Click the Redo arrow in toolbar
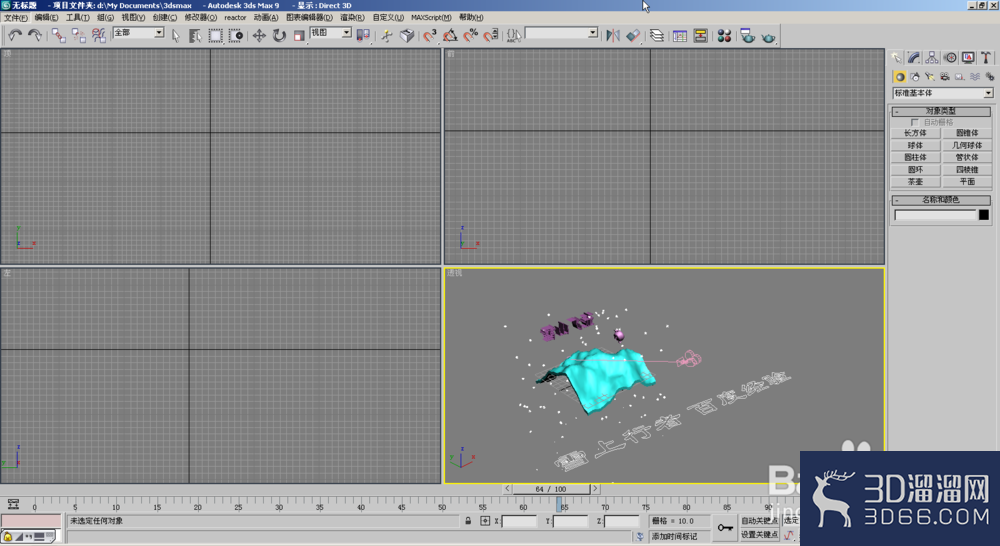 point(35,35)
